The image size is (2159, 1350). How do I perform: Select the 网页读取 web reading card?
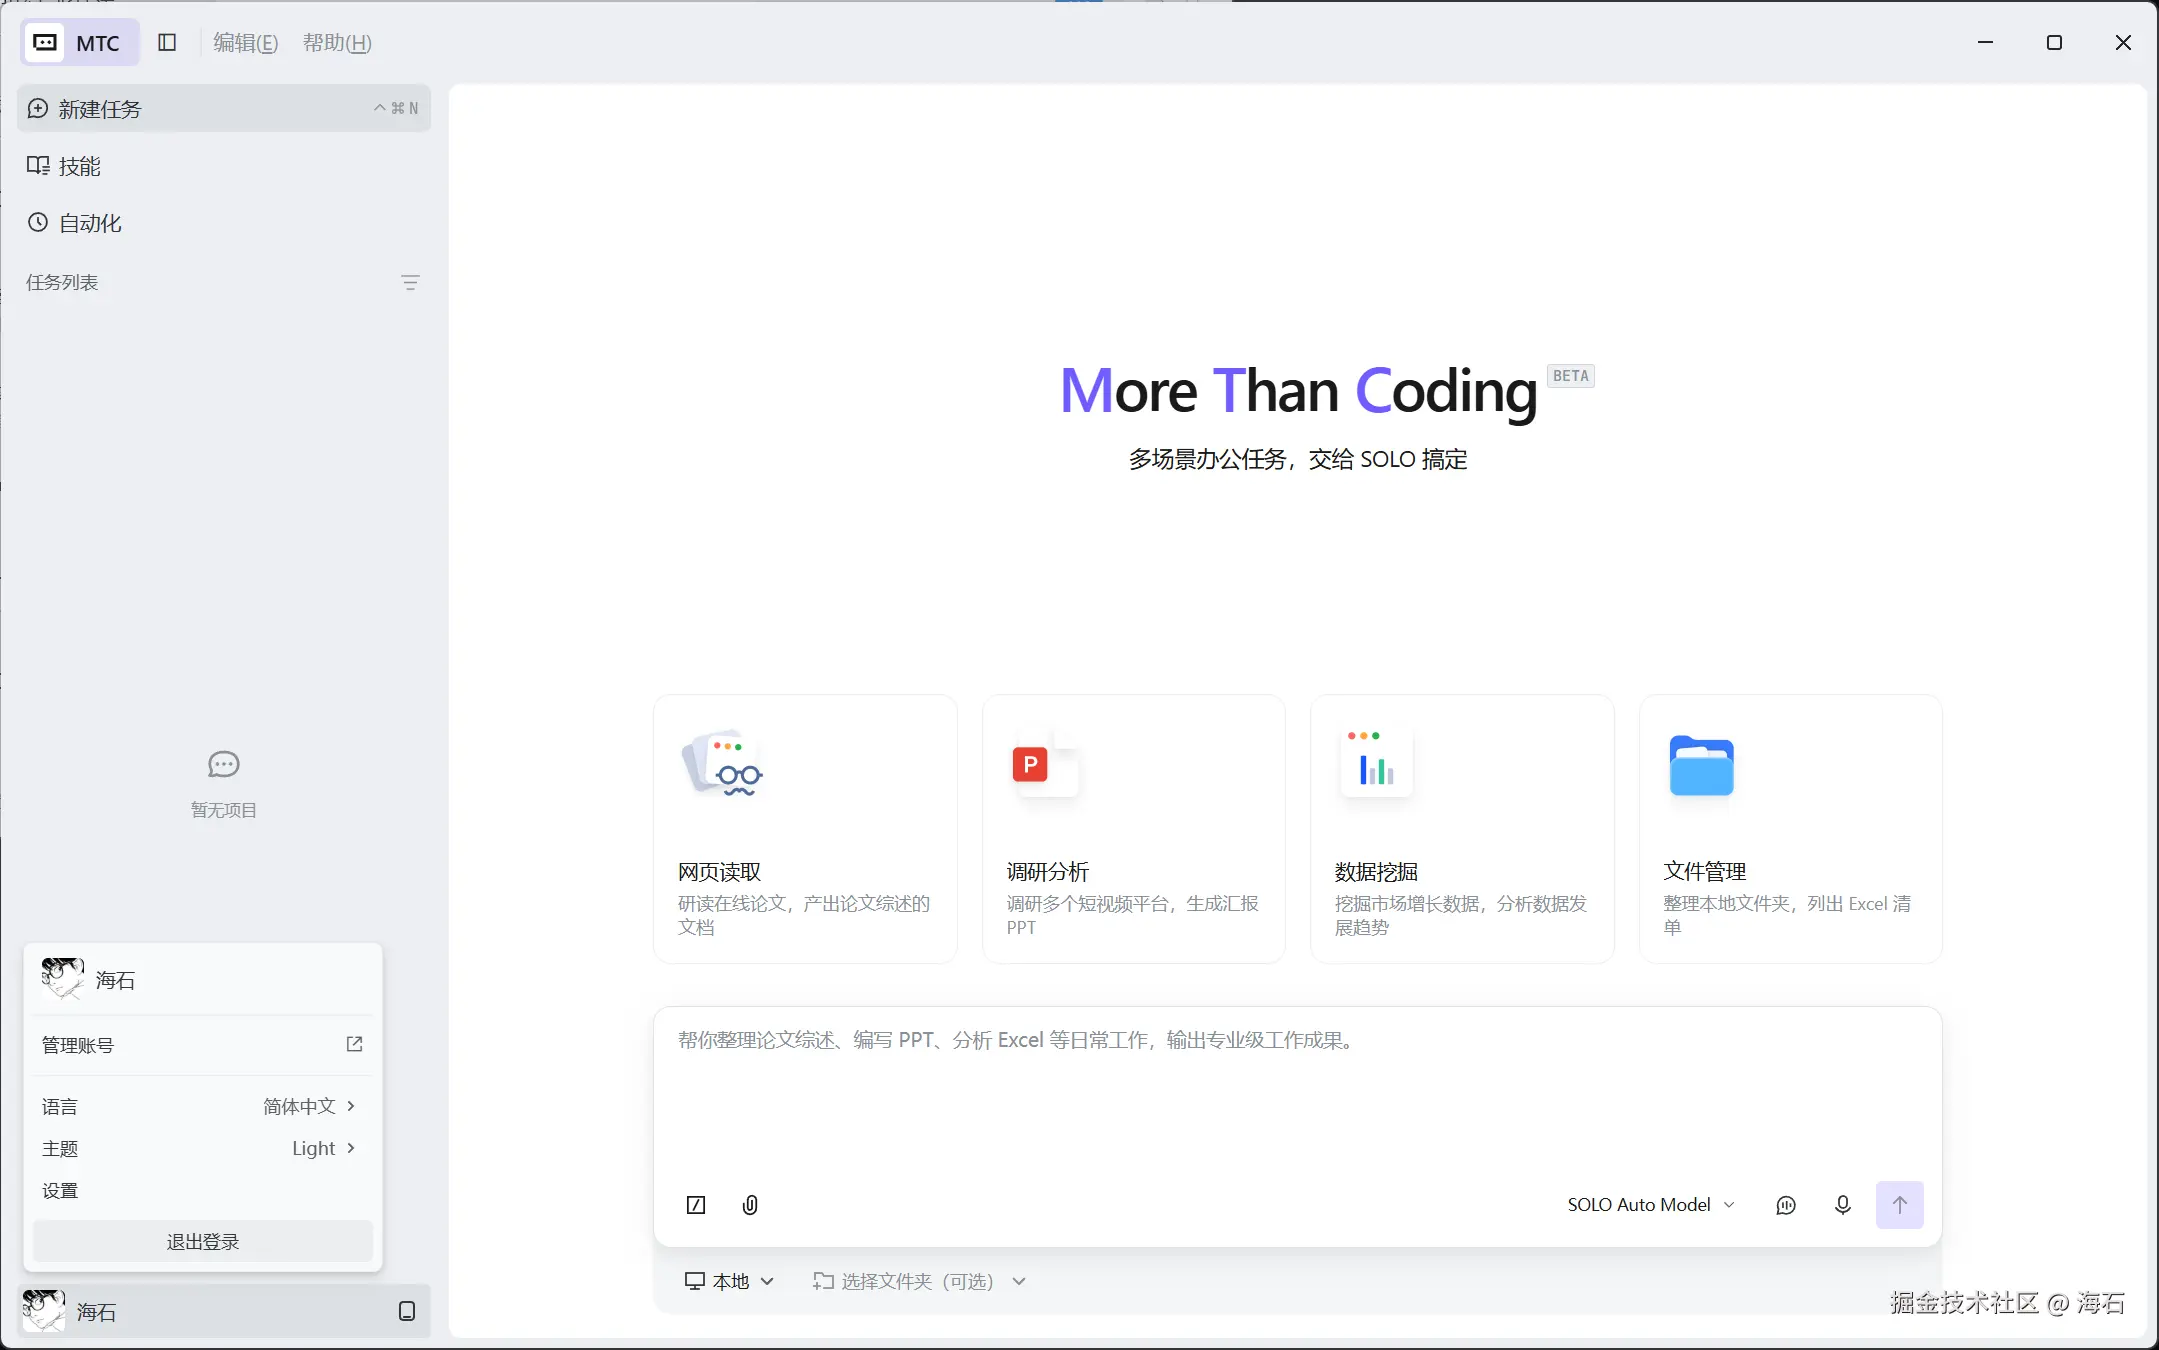pyautogui.click(x=805, y=829)
